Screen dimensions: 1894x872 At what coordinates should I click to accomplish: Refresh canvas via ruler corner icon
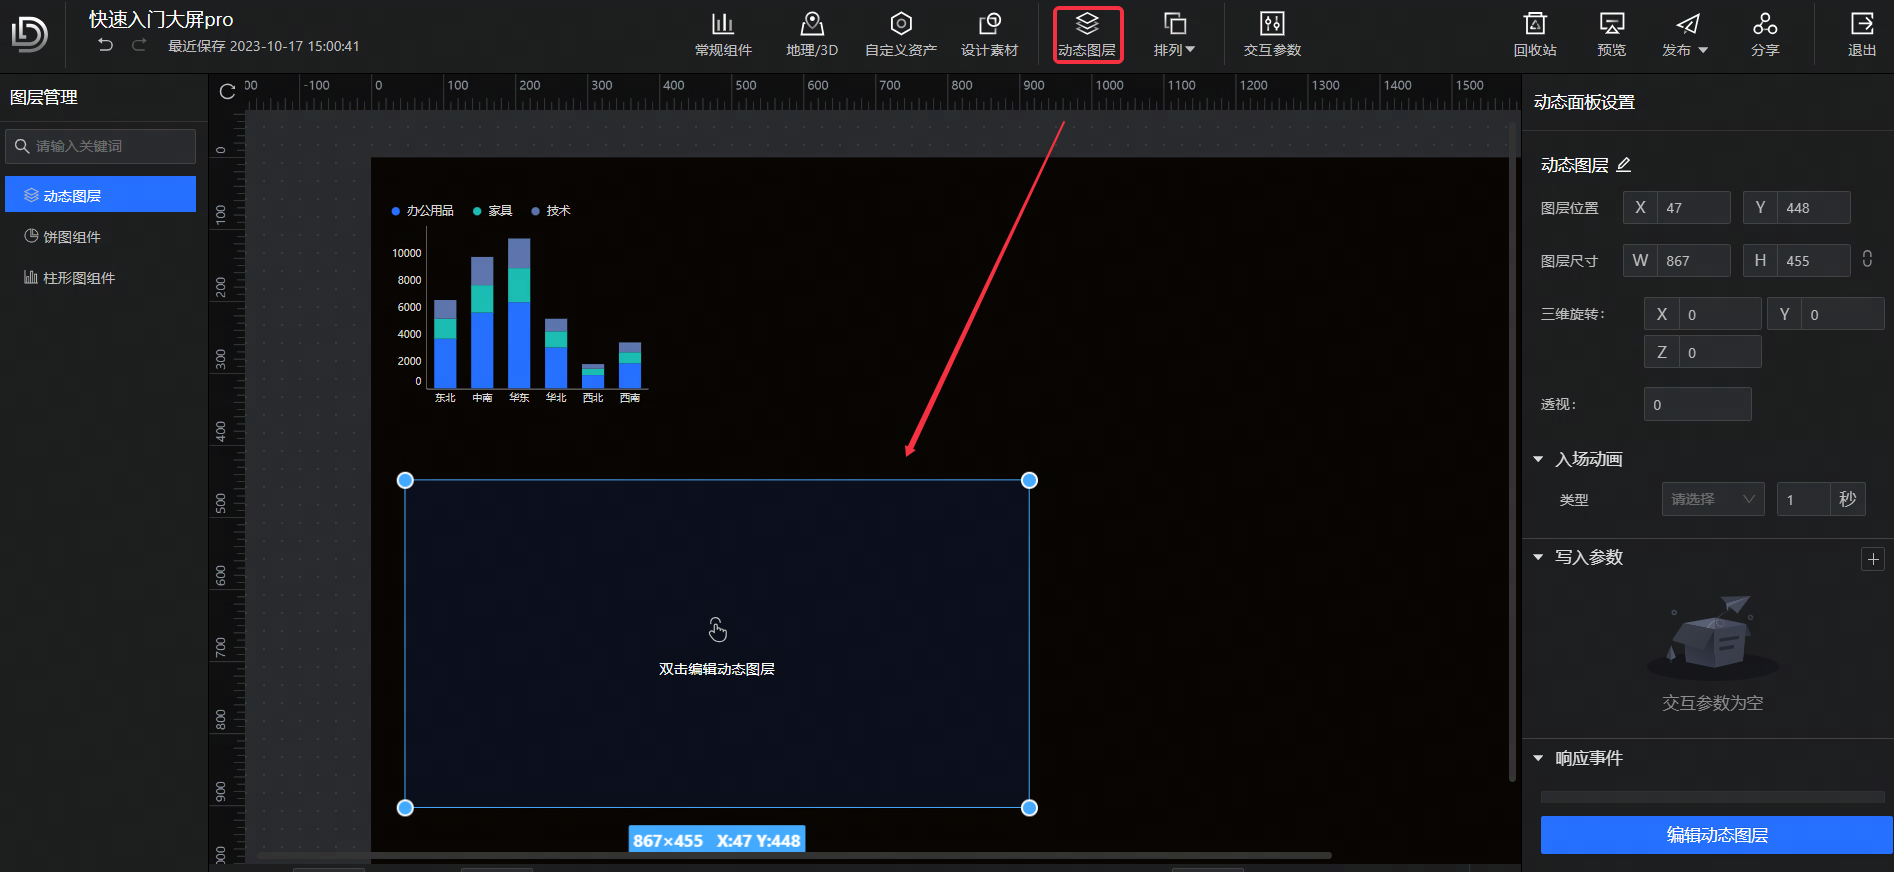(x=227, y=92)
